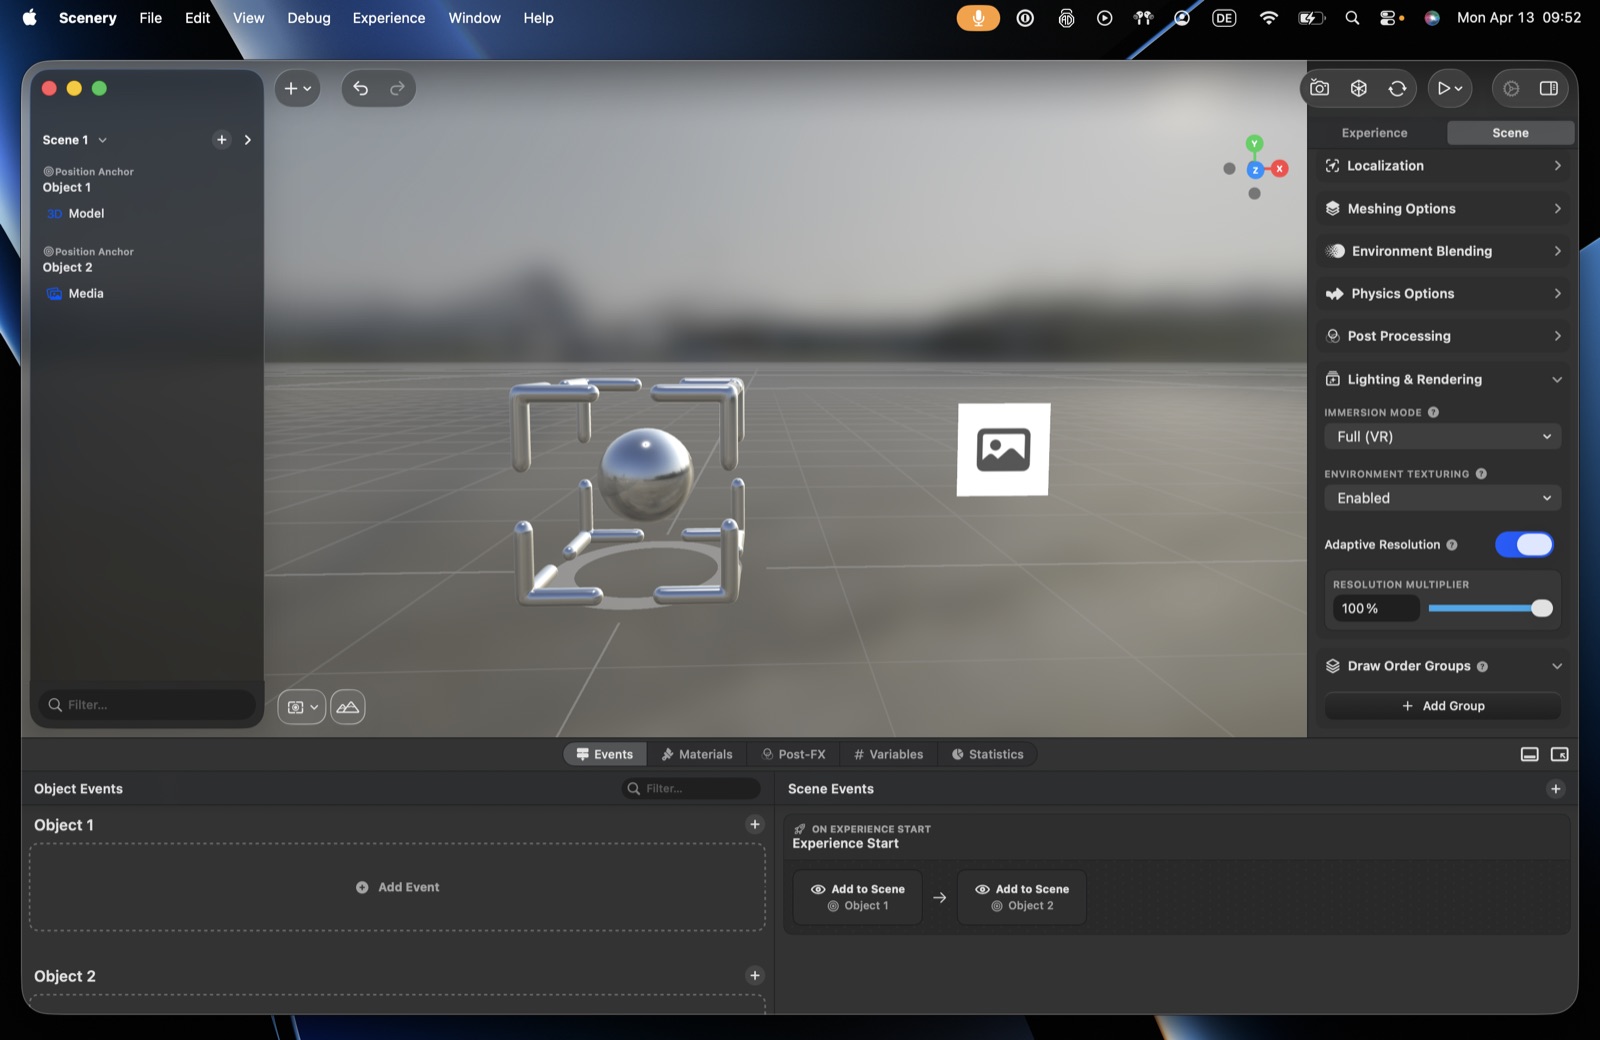Toggle the environment landscape icon

347,707
